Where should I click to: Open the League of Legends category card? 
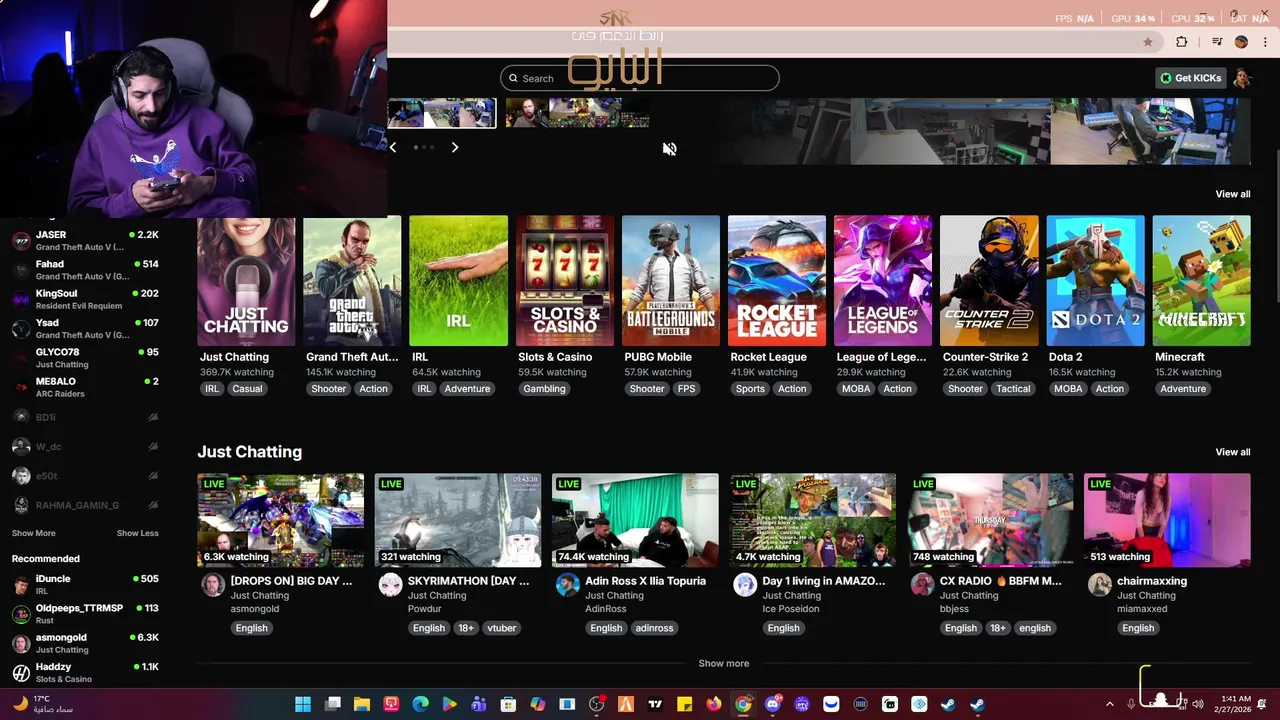[x=882, y=281]
